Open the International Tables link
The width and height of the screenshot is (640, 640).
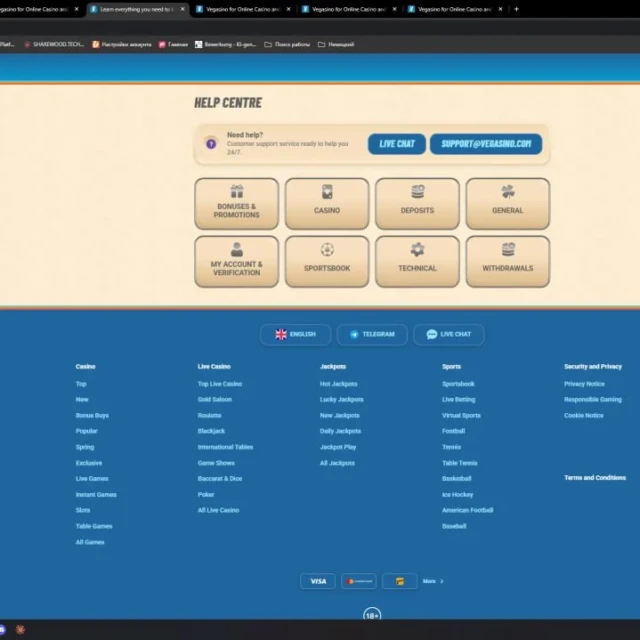click(225, 447)
